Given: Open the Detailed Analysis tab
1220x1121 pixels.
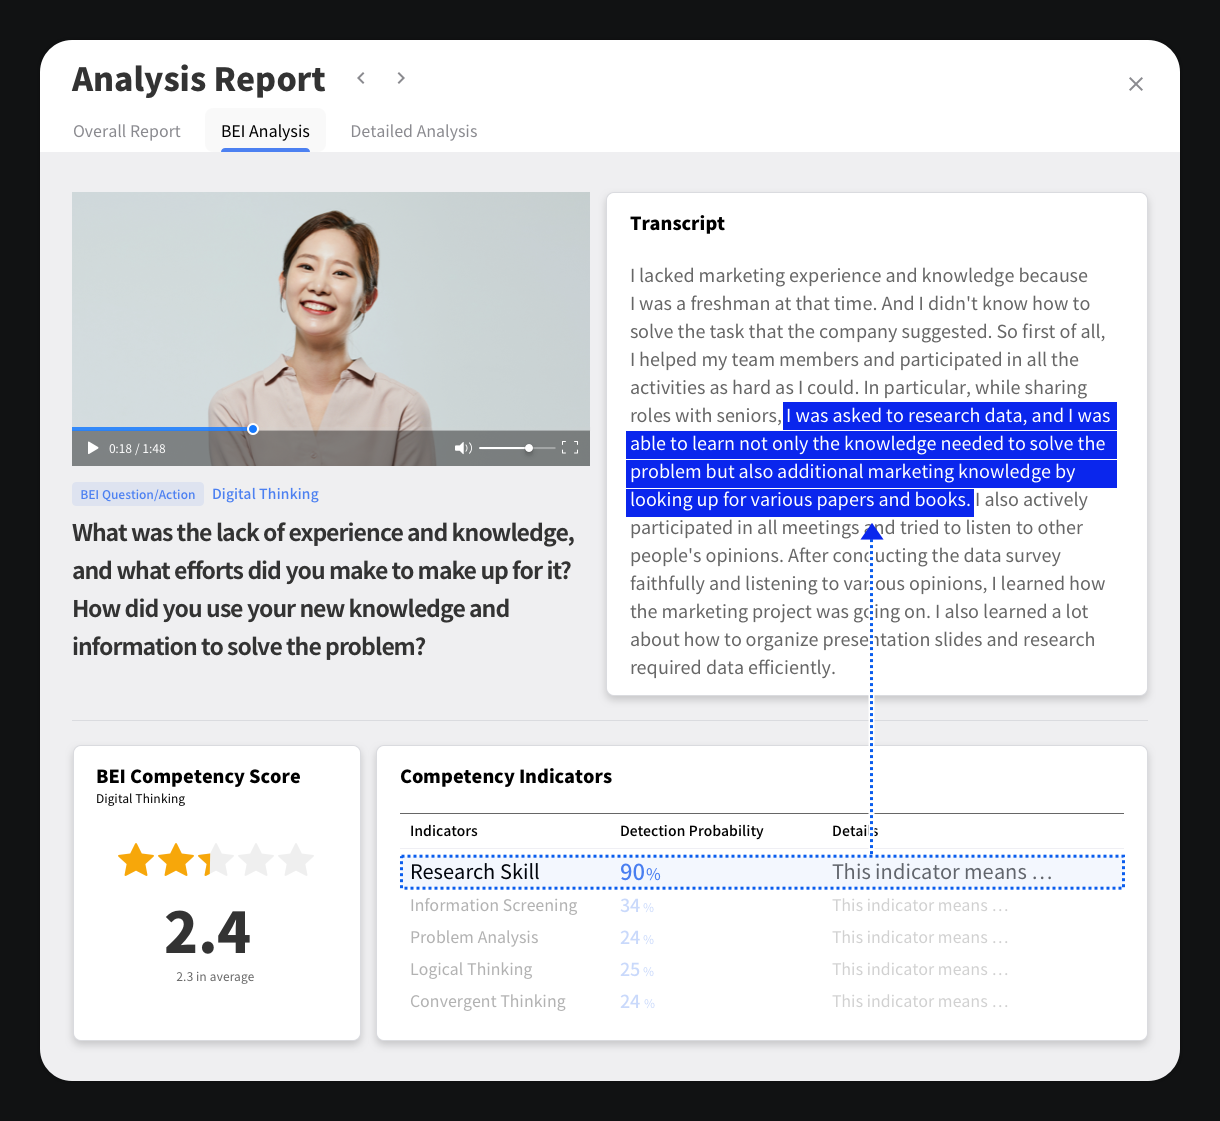Looking at the screenshot, I should 413,131.
